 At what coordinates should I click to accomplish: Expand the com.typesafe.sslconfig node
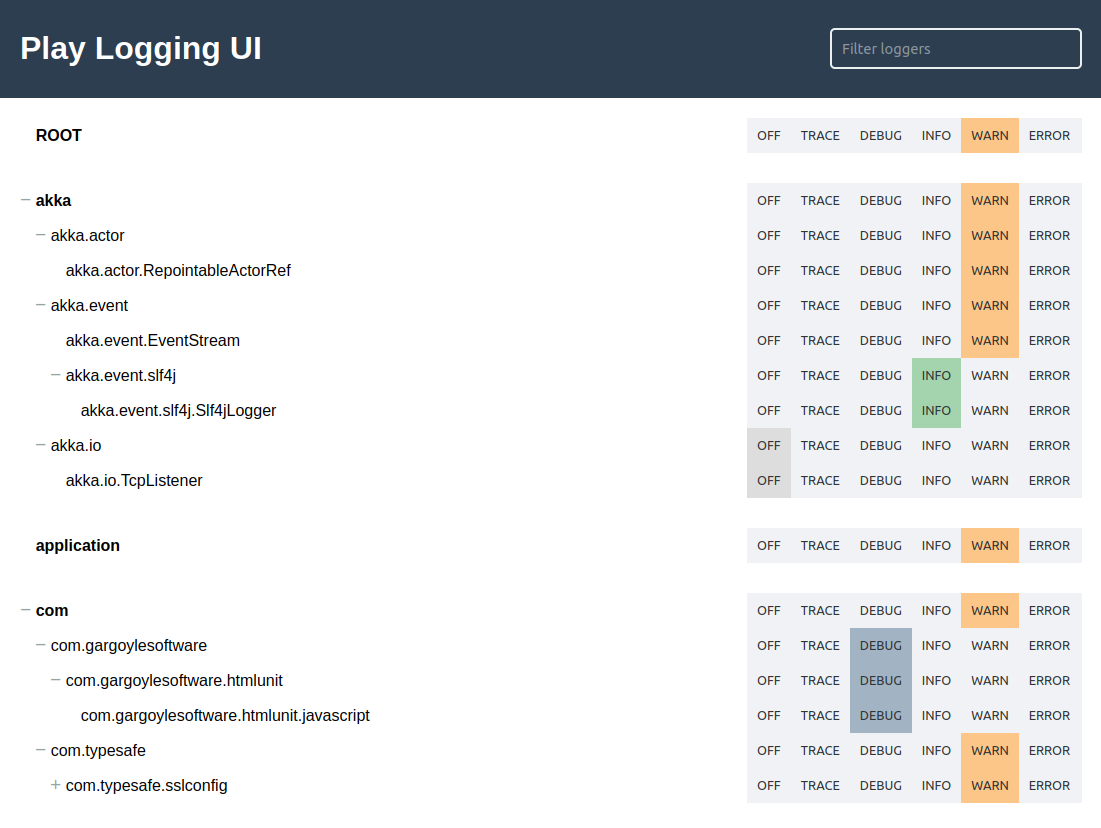(55, 784)
